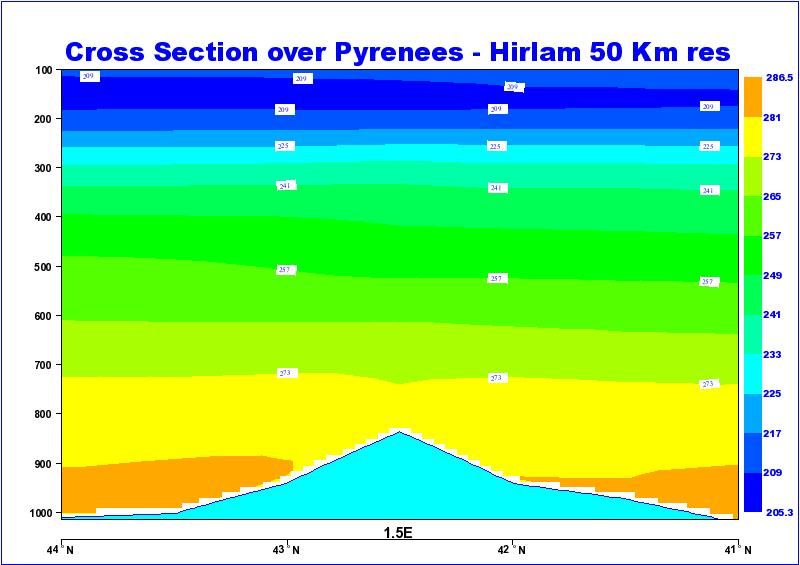The width and height of the screenshot is (800, 565).
Task: Click the 100 pressure level axis label
Action: (x=44, y=70)
